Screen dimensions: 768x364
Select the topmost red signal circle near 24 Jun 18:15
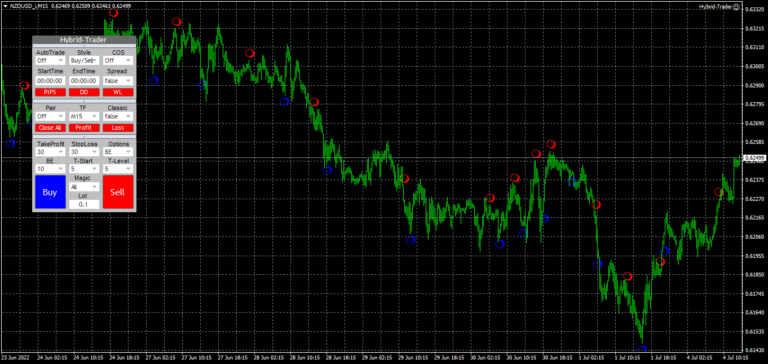click(x=113, y=13)
